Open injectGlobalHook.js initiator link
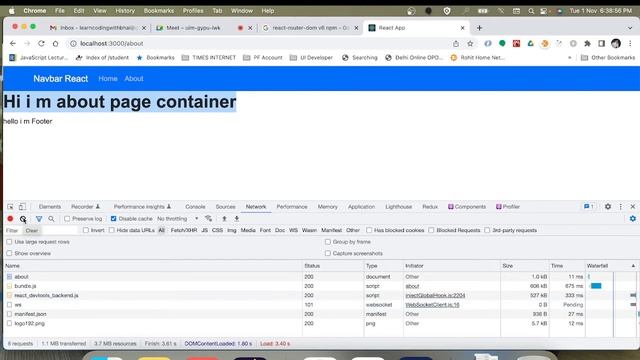The width and height of the screenshot is (640, 360). click(x=435, y=296)
